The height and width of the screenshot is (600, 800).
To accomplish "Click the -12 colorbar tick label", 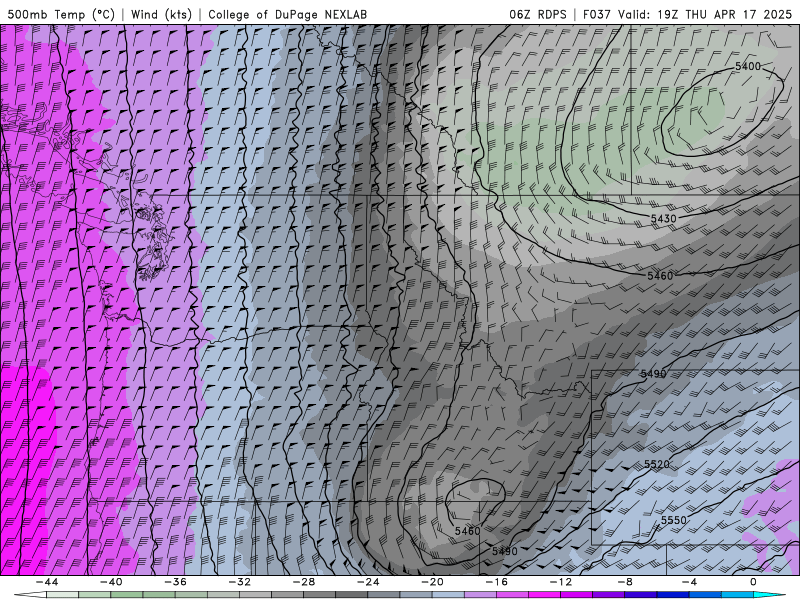I will coord(561,582).
